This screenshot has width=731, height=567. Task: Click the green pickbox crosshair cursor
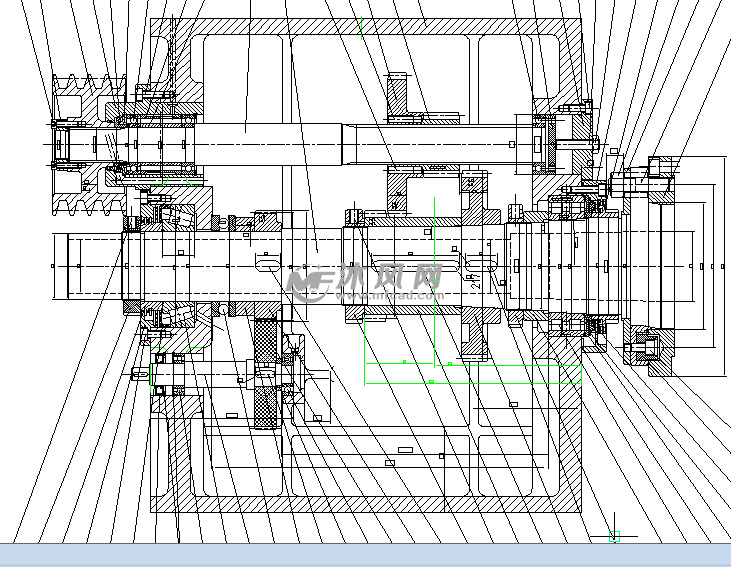[614, 537]
